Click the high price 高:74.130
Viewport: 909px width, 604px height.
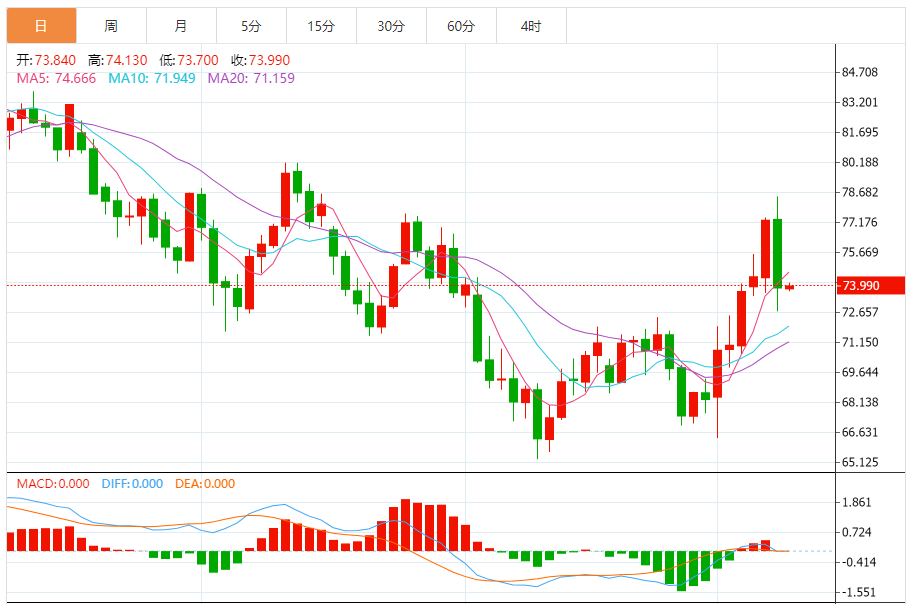pyautogui.click(x=118, y=60)
